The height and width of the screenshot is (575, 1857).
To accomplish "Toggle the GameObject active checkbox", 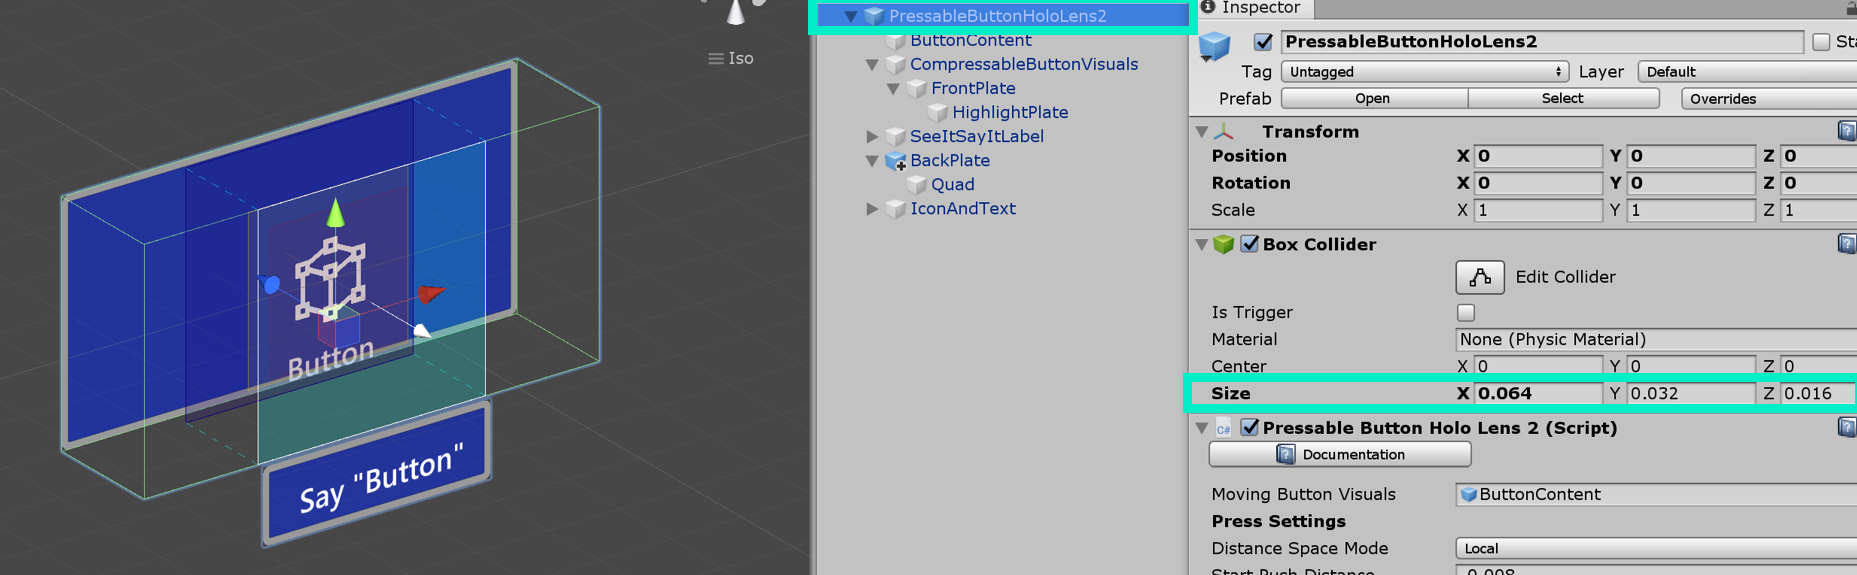I will (1263, 42).
